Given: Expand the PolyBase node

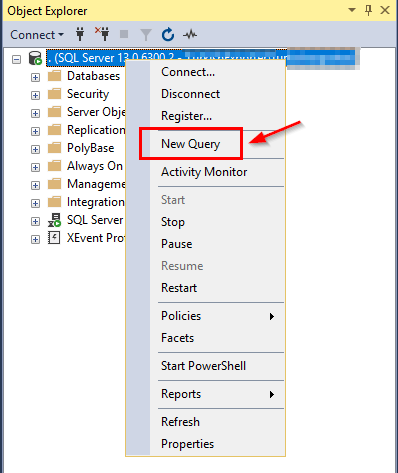Looking at the screenshot, I should (x=35, y=149).
